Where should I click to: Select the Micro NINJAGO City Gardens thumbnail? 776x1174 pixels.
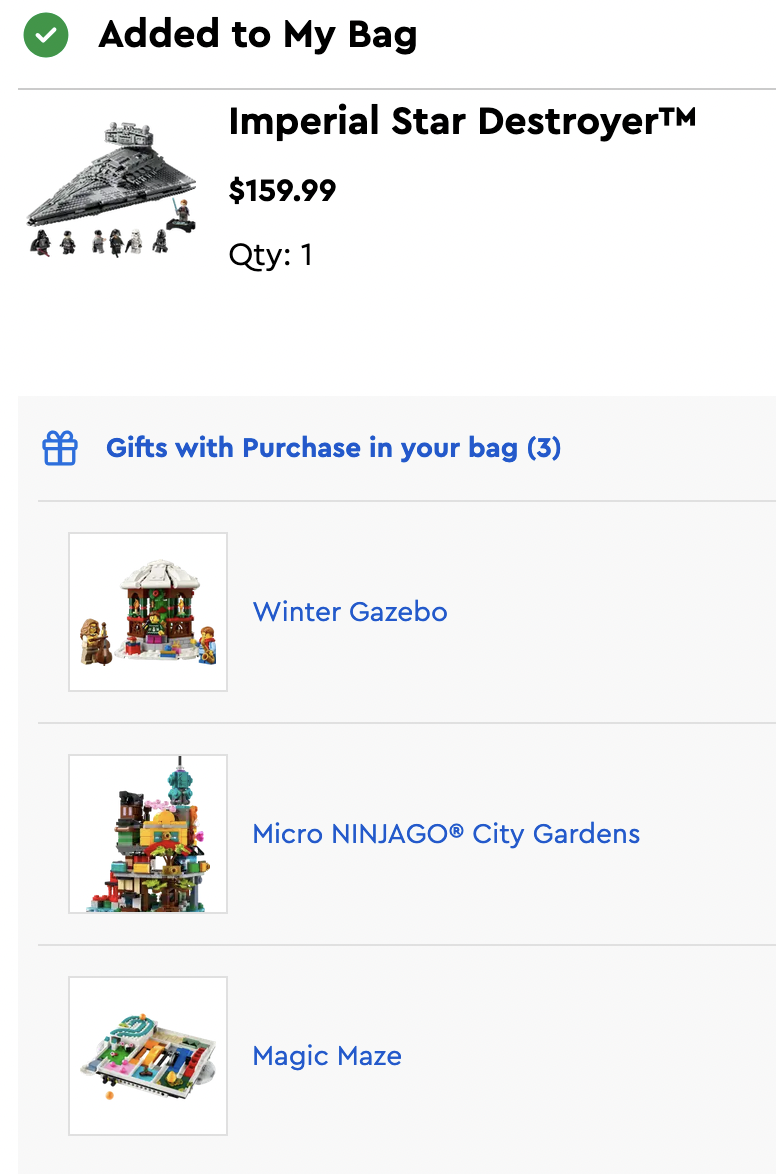pyautogui.click(x=148, y=834)
